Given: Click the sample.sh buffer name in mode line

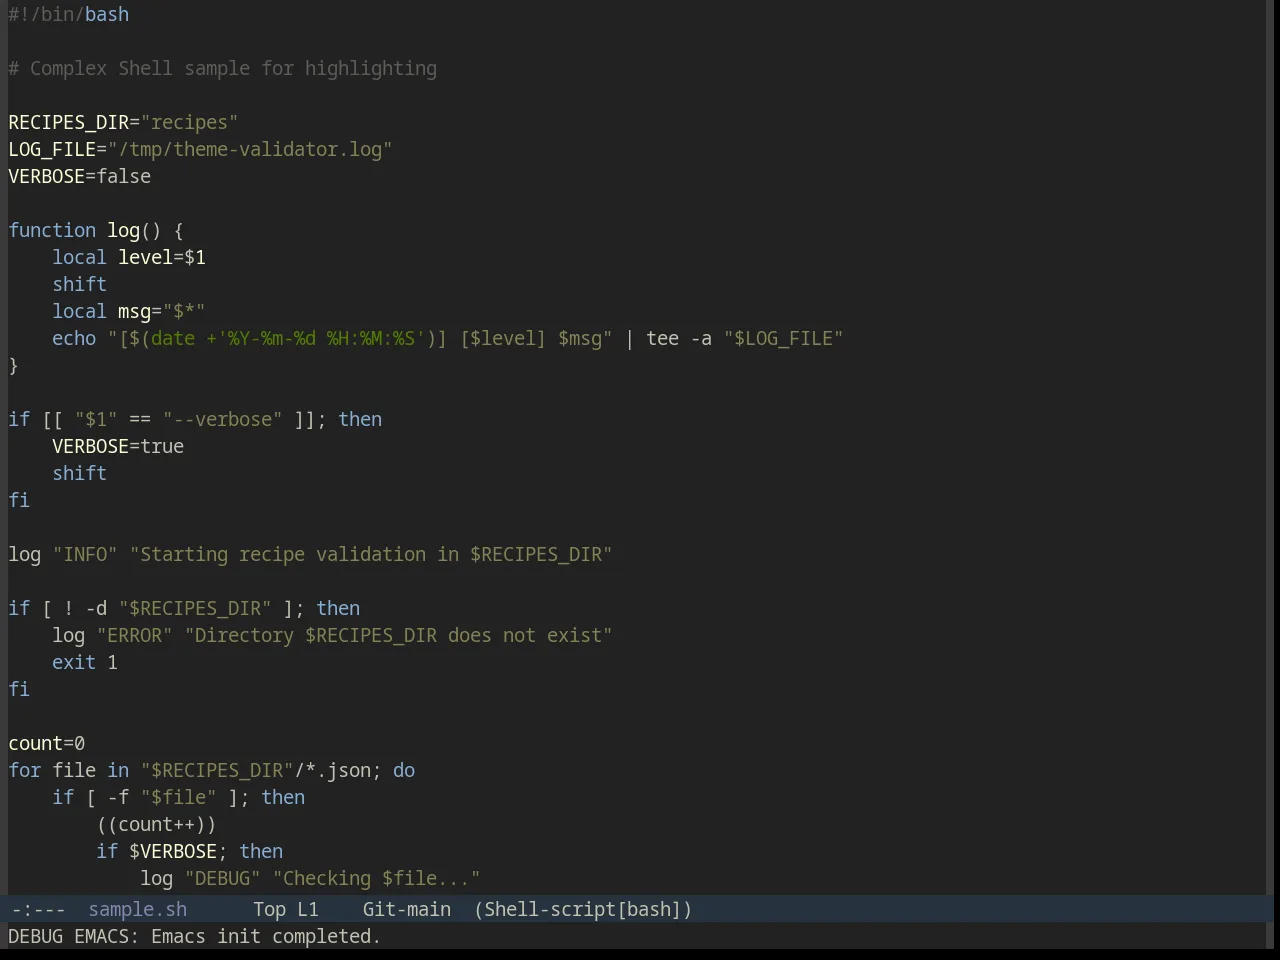Looking at the screenshot, I should click(137, 909).
